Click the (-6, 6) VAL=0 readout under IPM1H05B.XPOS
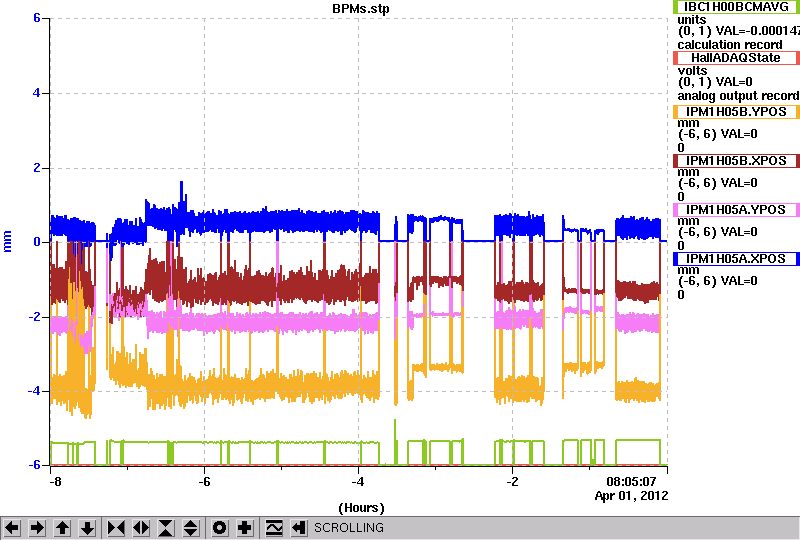Viewport: 800px width, 540px height. [x=717, y=183]
